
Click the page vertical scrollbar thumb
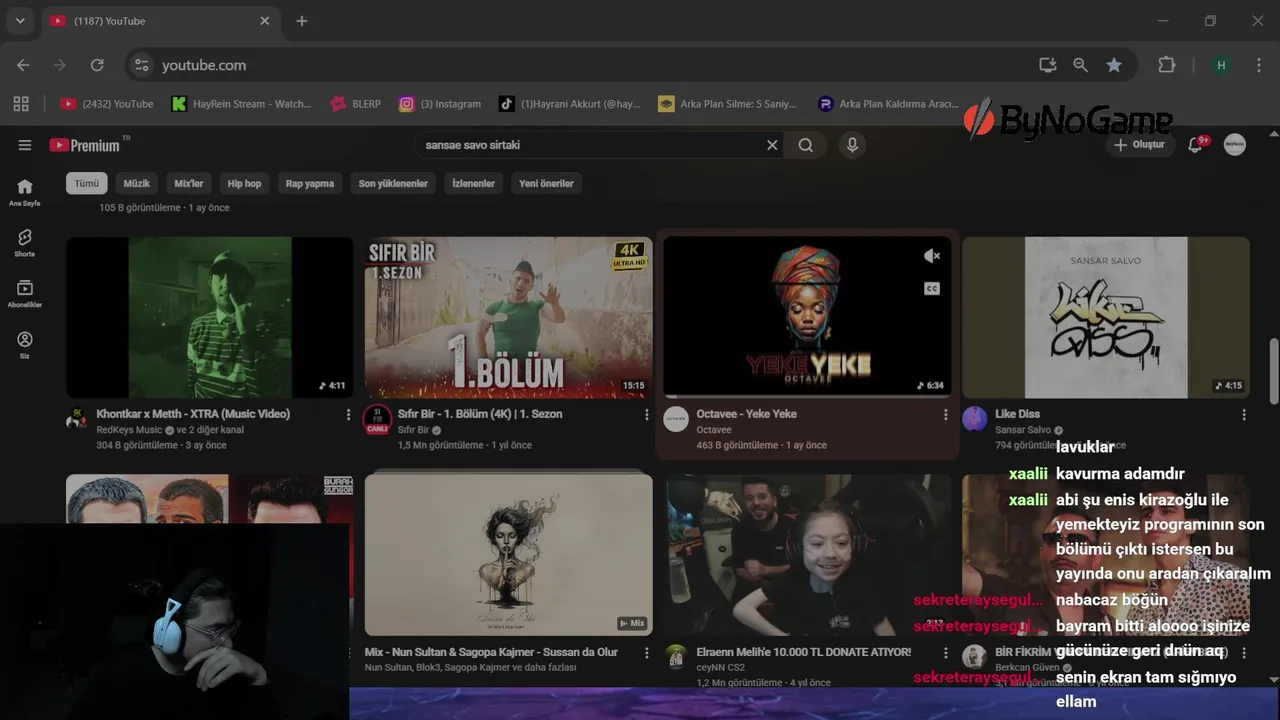pyautogui.click(x=1274, y=372)
